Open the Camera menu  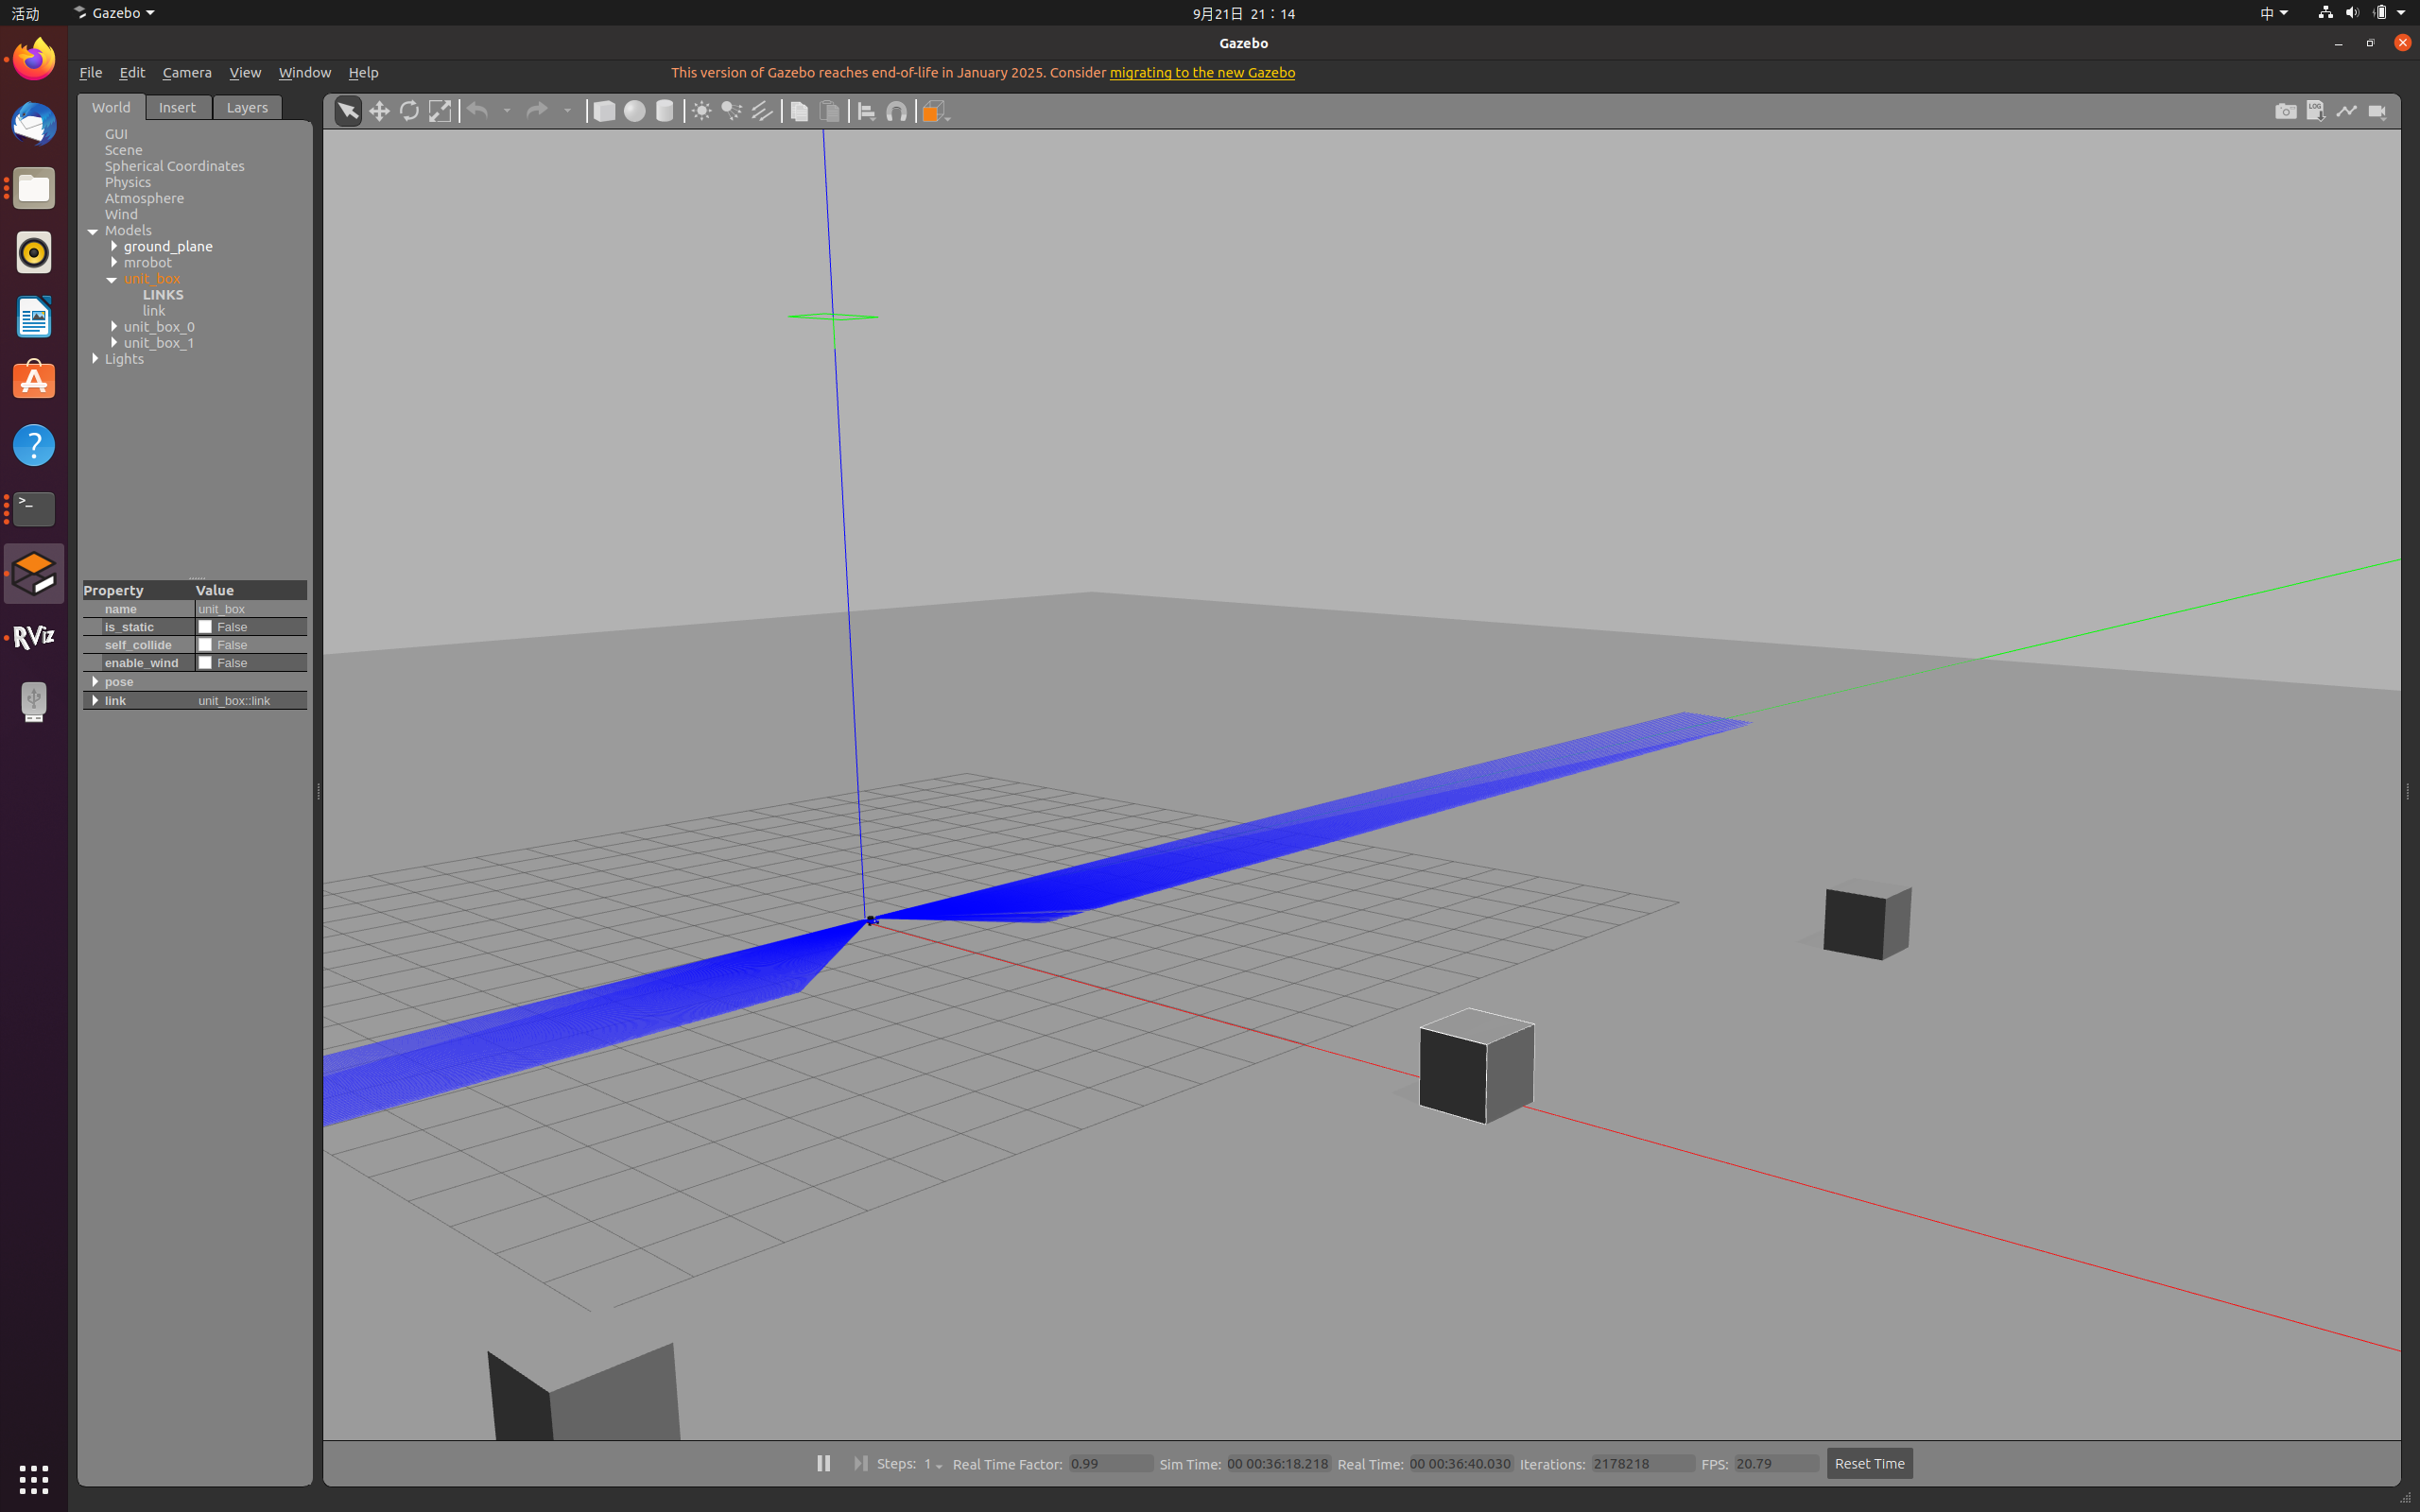point(187,72)
